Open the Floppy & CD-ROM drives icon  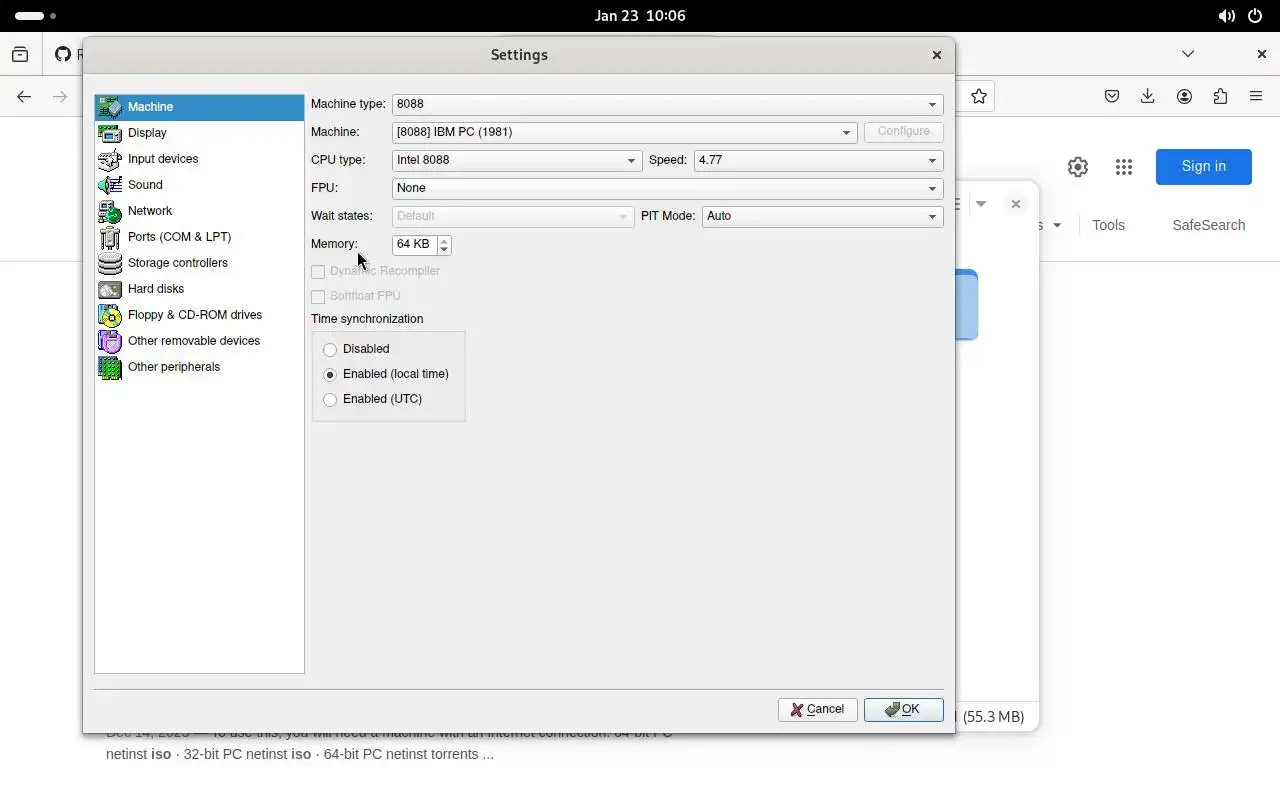pyautogui.click(x=110, y=315)
